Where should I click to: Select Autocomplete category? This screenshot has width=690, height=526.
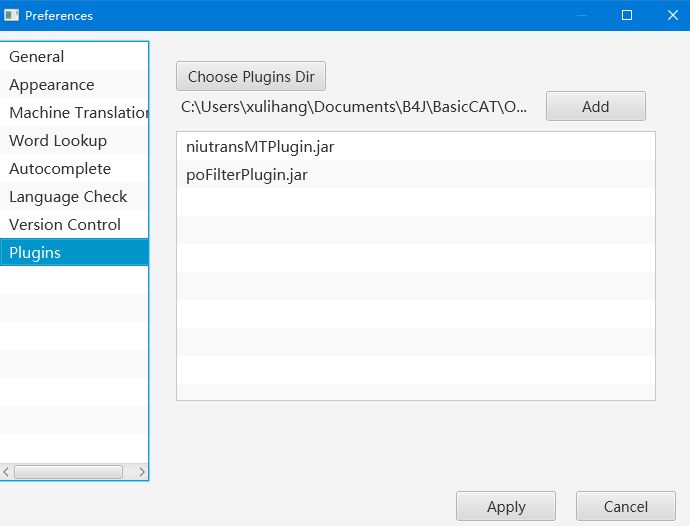tap(74, 169)
